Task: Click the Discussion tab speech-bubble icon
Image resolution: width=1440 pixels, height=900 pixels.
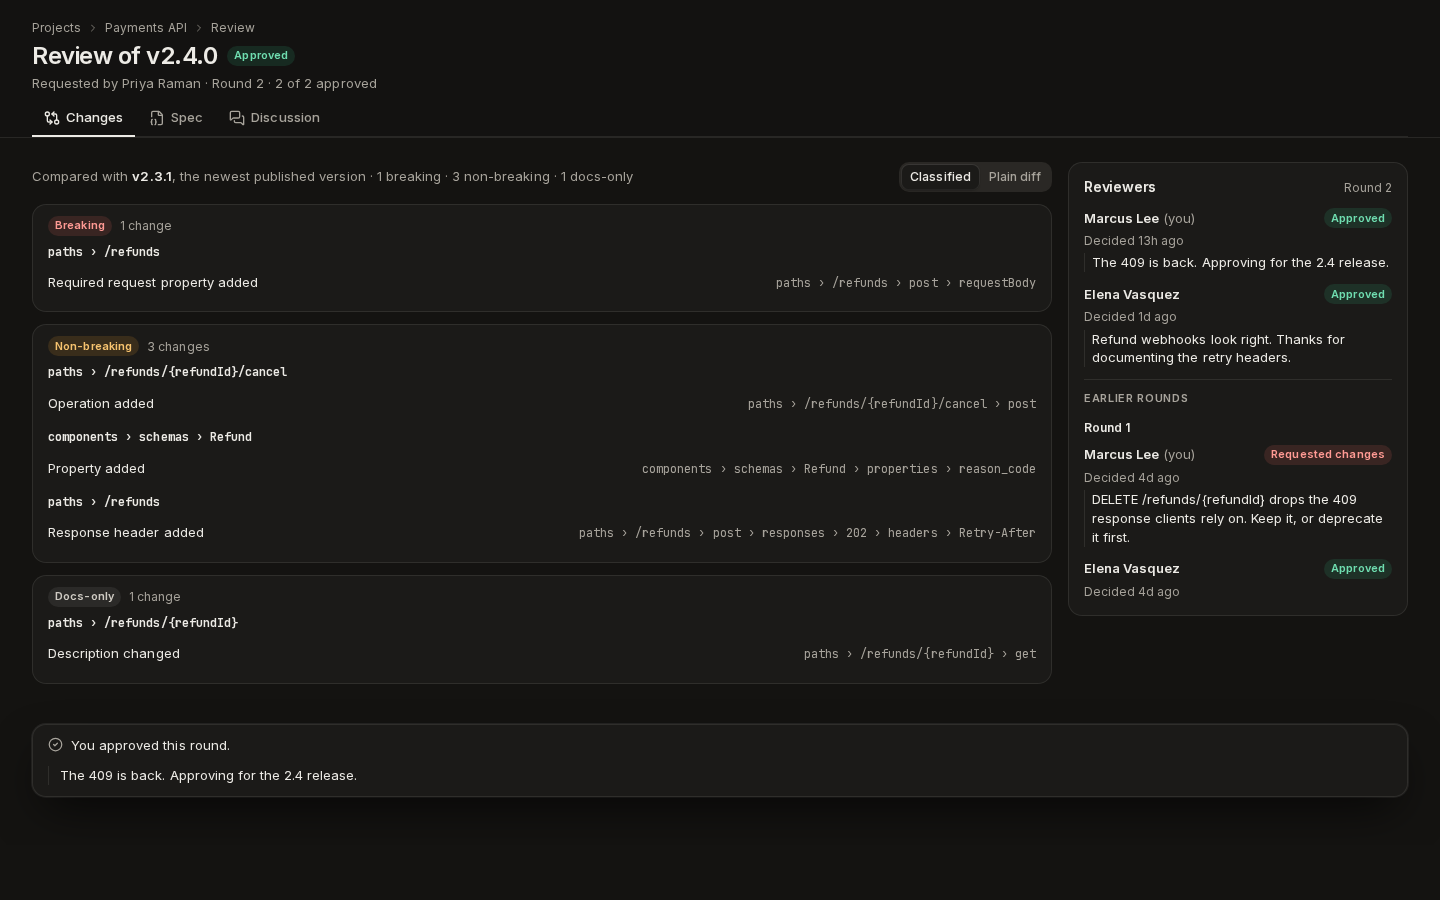Action: pos(237,118)
